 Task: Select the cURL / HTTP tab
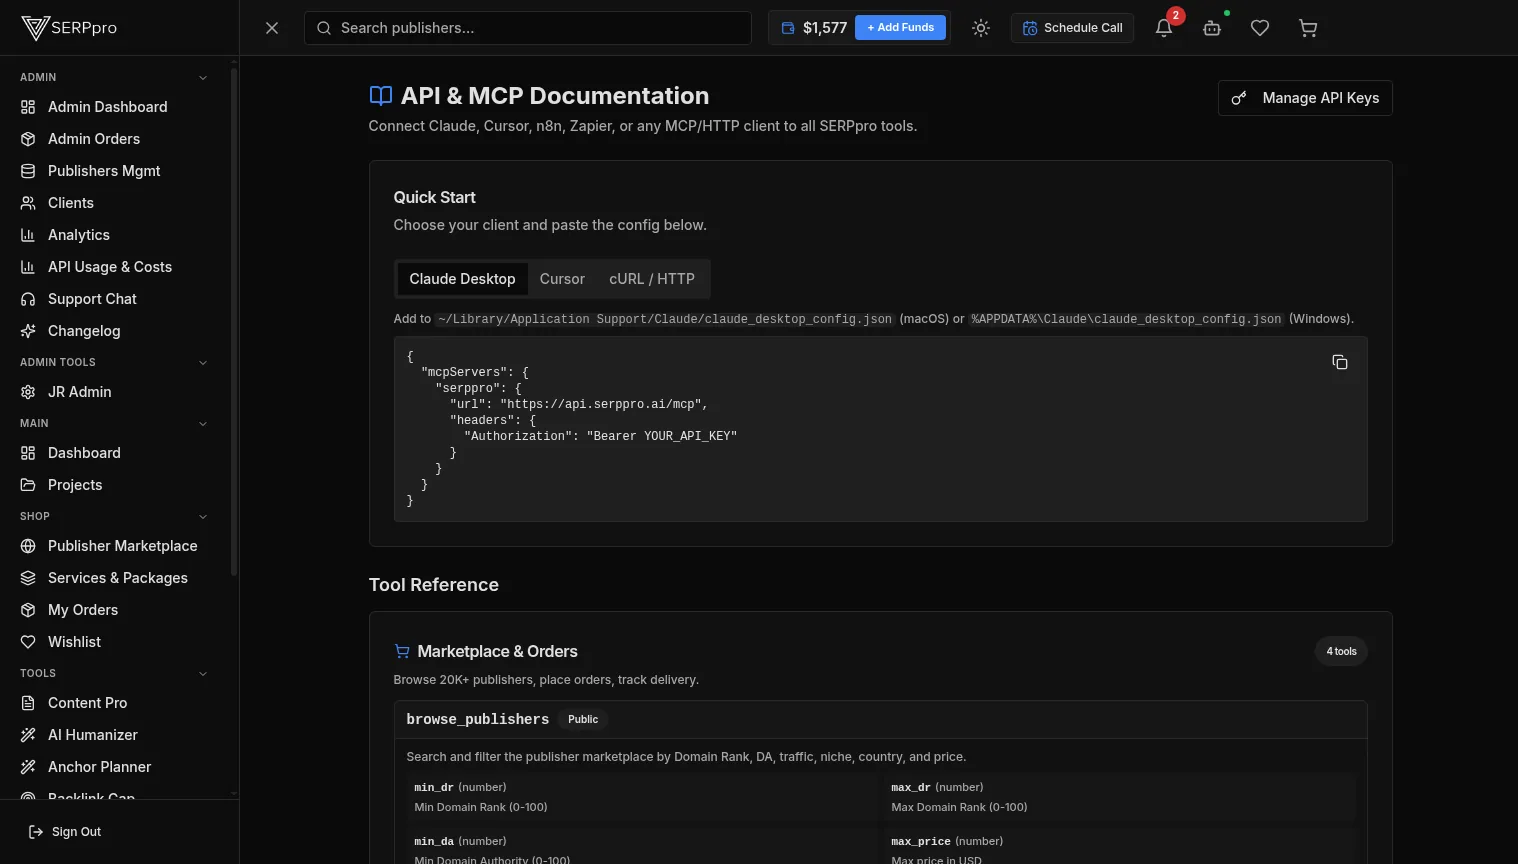652,279
